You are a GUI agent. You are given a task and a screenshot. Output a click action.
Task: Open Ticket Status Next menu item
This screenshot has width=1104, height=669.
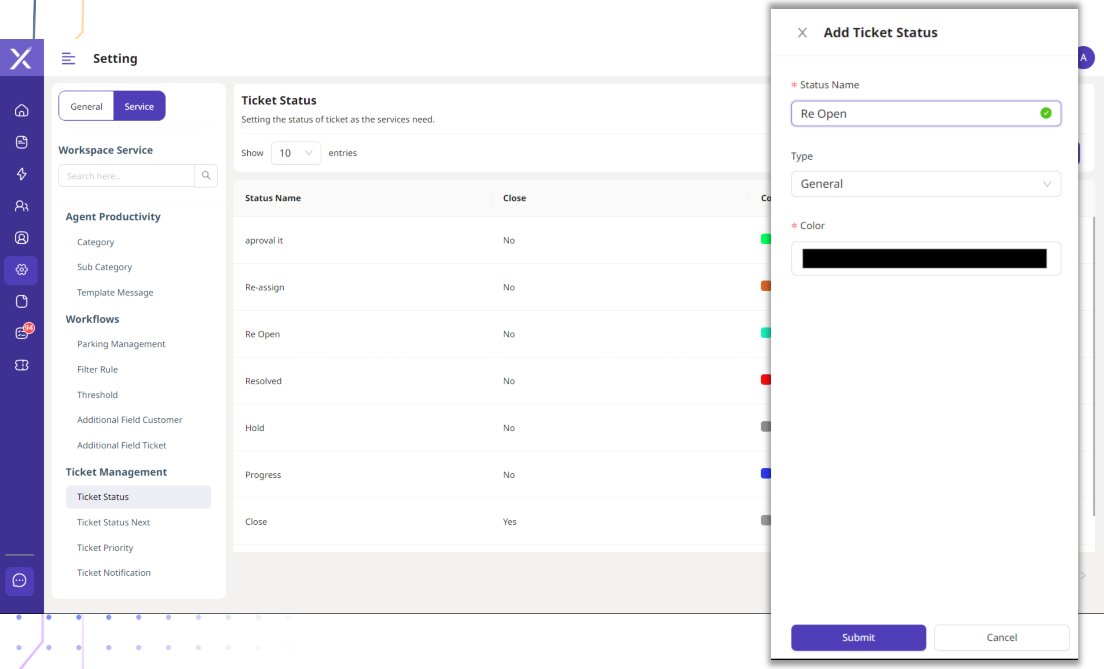(x=113, y=523)
